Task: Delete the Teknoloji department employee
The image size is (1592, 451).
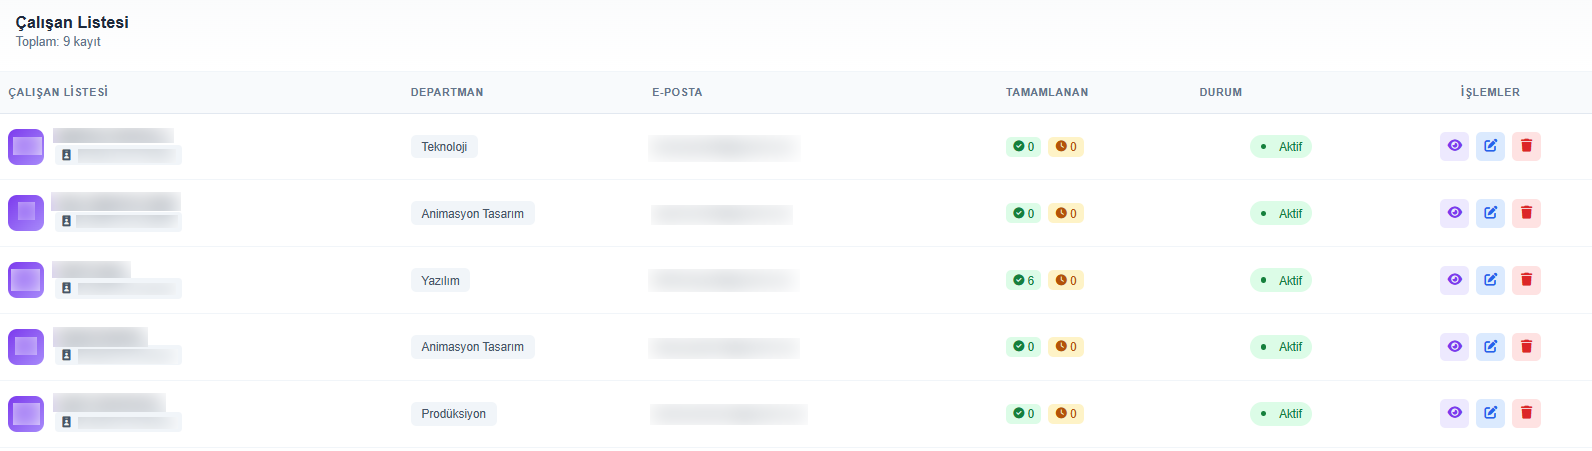Action: [x=1526, y=146]
